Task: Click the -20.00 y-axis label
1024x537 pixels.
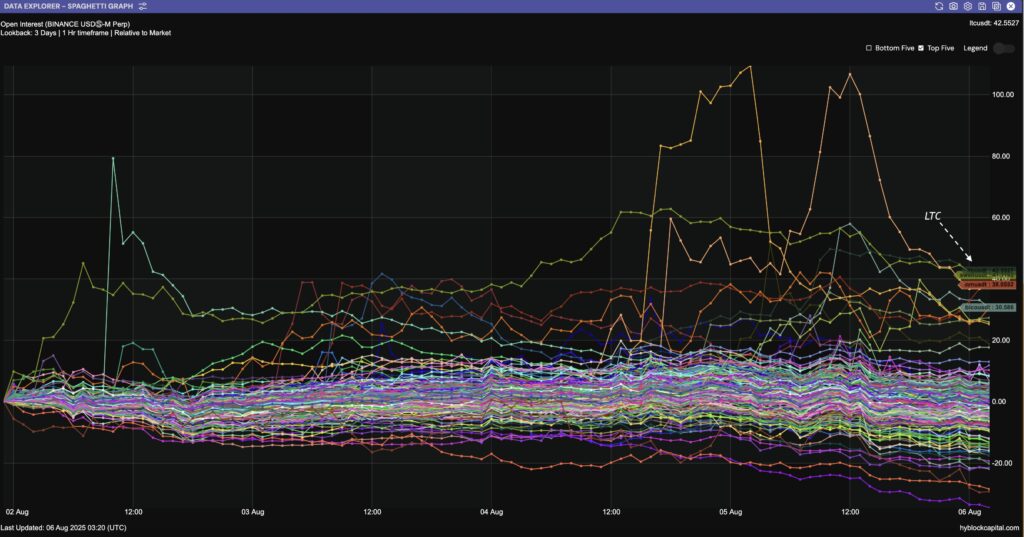Action: tap(1002, 463)
